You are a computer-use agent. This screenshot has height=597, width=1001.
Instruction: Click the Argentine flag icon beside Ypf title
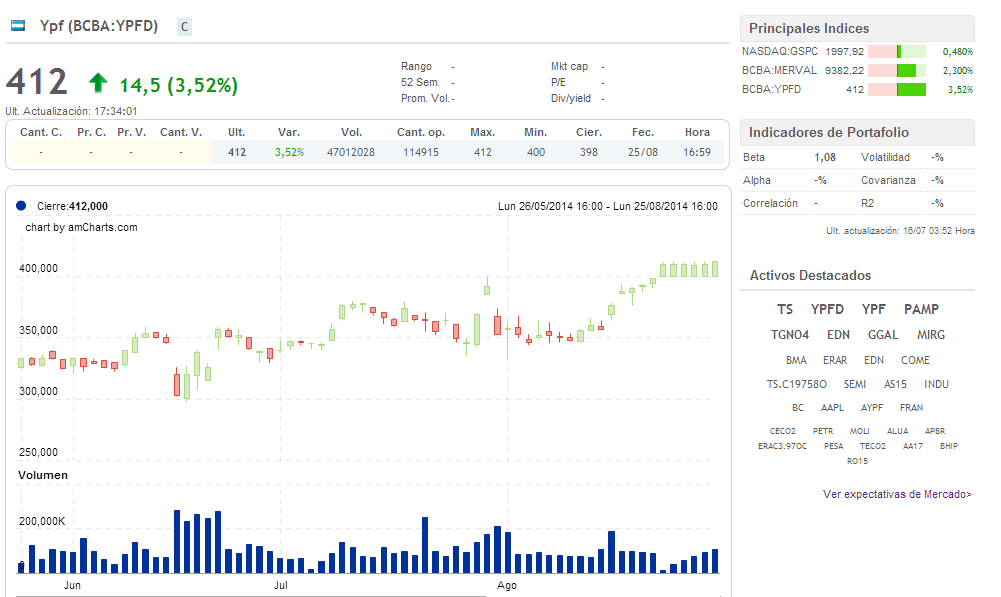[19, 25]
